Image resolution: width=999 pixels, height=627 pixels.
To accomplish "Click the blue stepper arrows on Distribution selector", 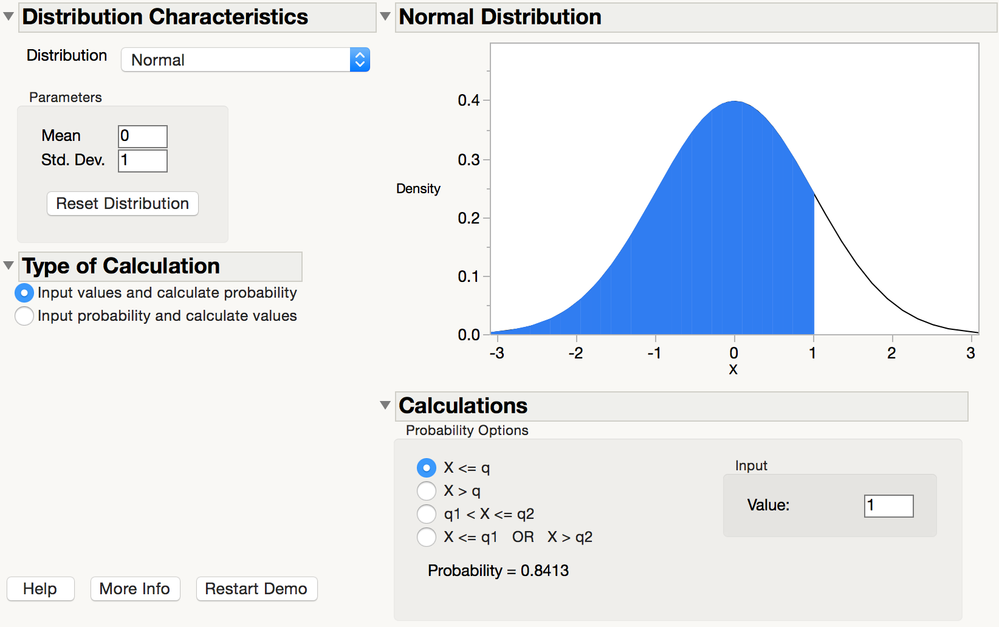I will tap(359, 60).
